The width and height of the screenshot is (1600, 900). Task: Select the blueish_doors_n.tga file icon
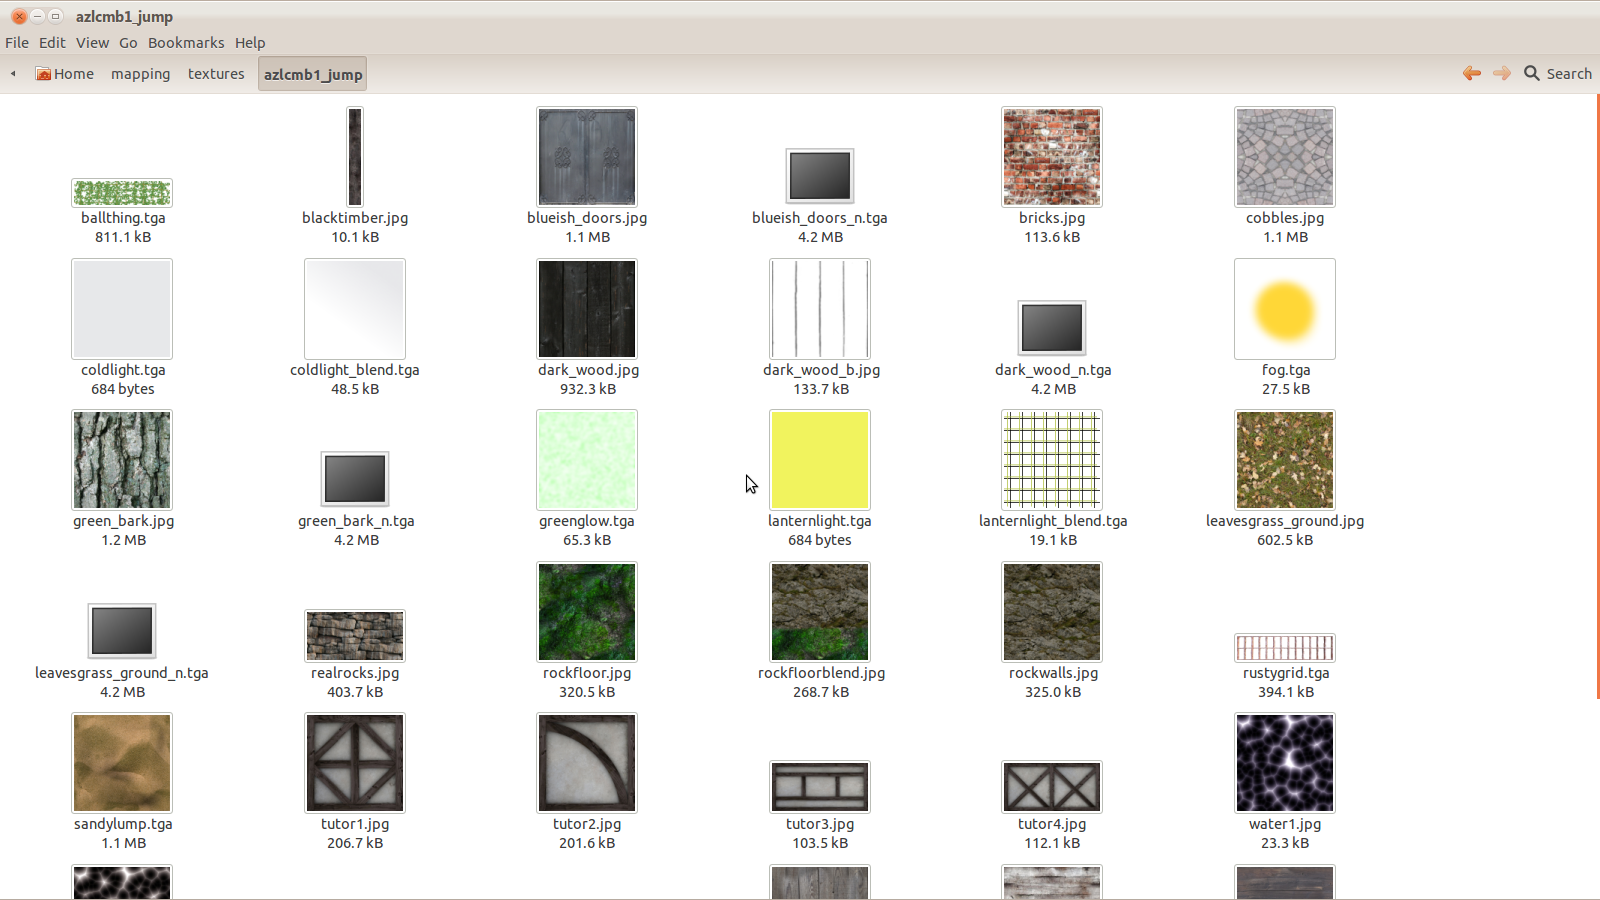819,176
